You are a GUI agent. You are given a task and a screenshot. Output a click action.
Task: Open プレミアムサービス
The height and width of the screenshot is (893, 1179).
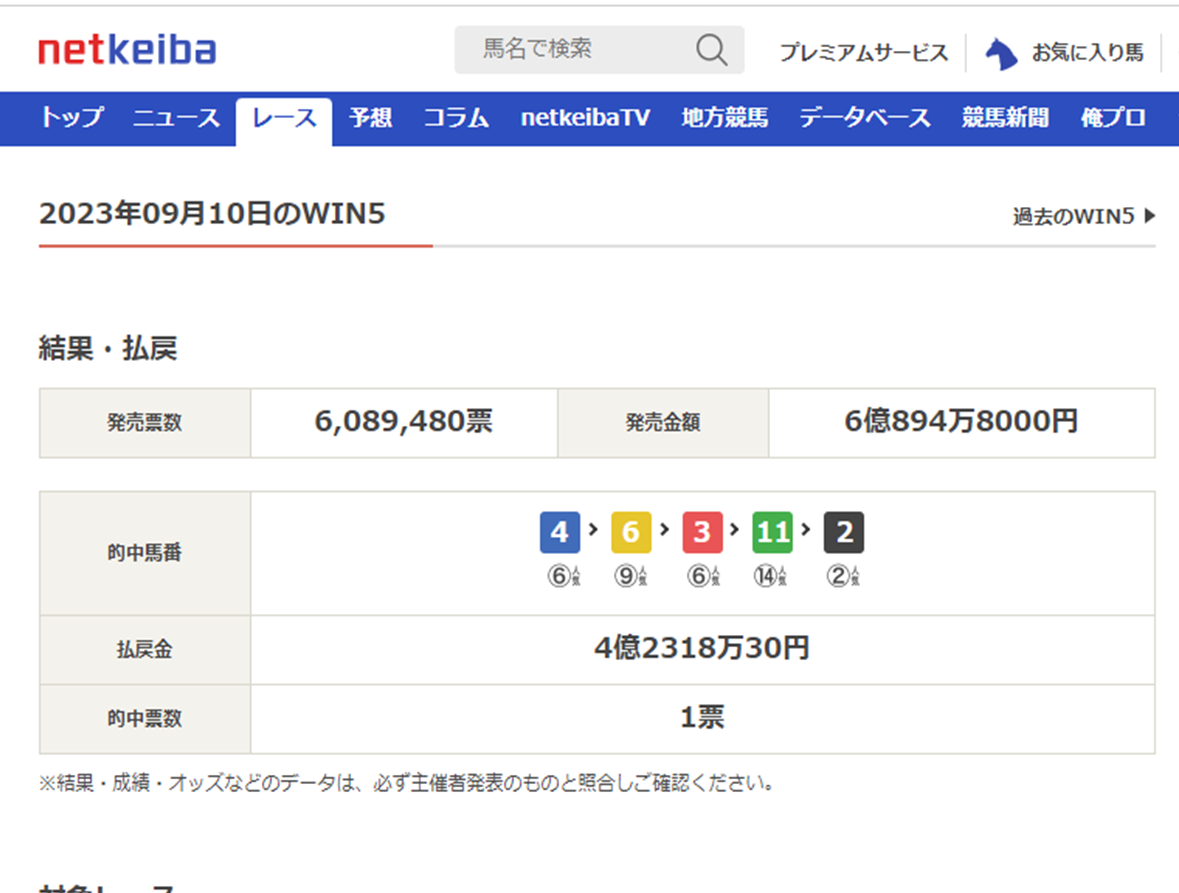[863, 52]
